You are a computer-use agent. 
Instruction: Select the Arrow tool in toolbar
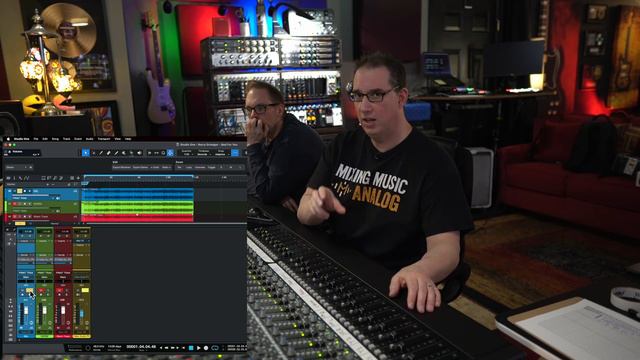[x=85, y=153]
